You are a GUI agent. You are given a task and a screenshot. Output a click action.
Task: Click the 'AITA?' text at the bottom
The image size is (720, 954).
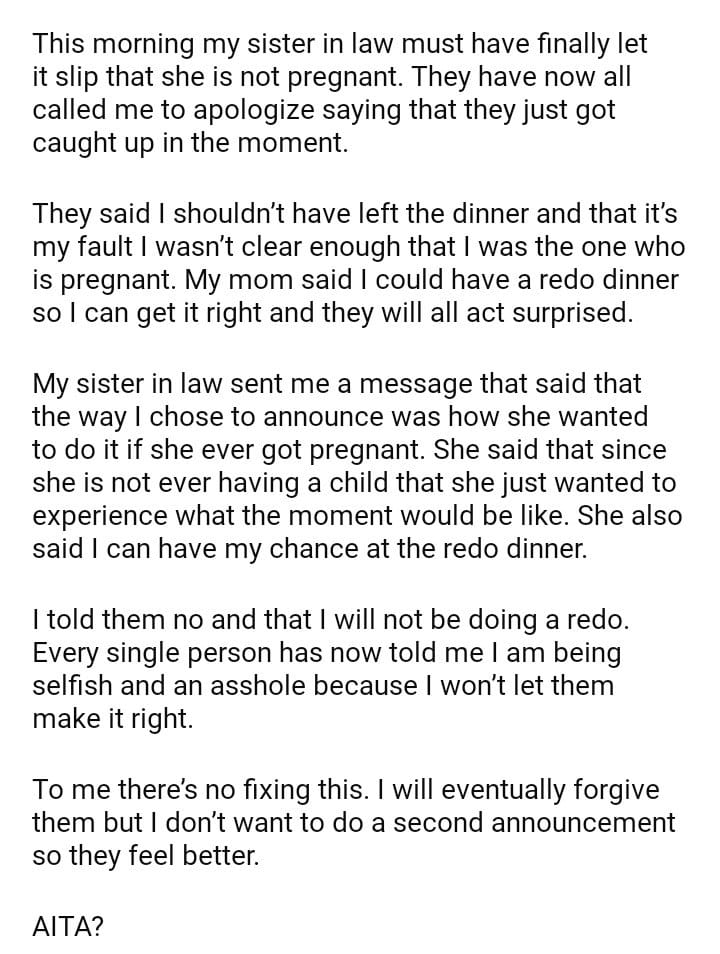pyautogui.click(x=68, y=926)
